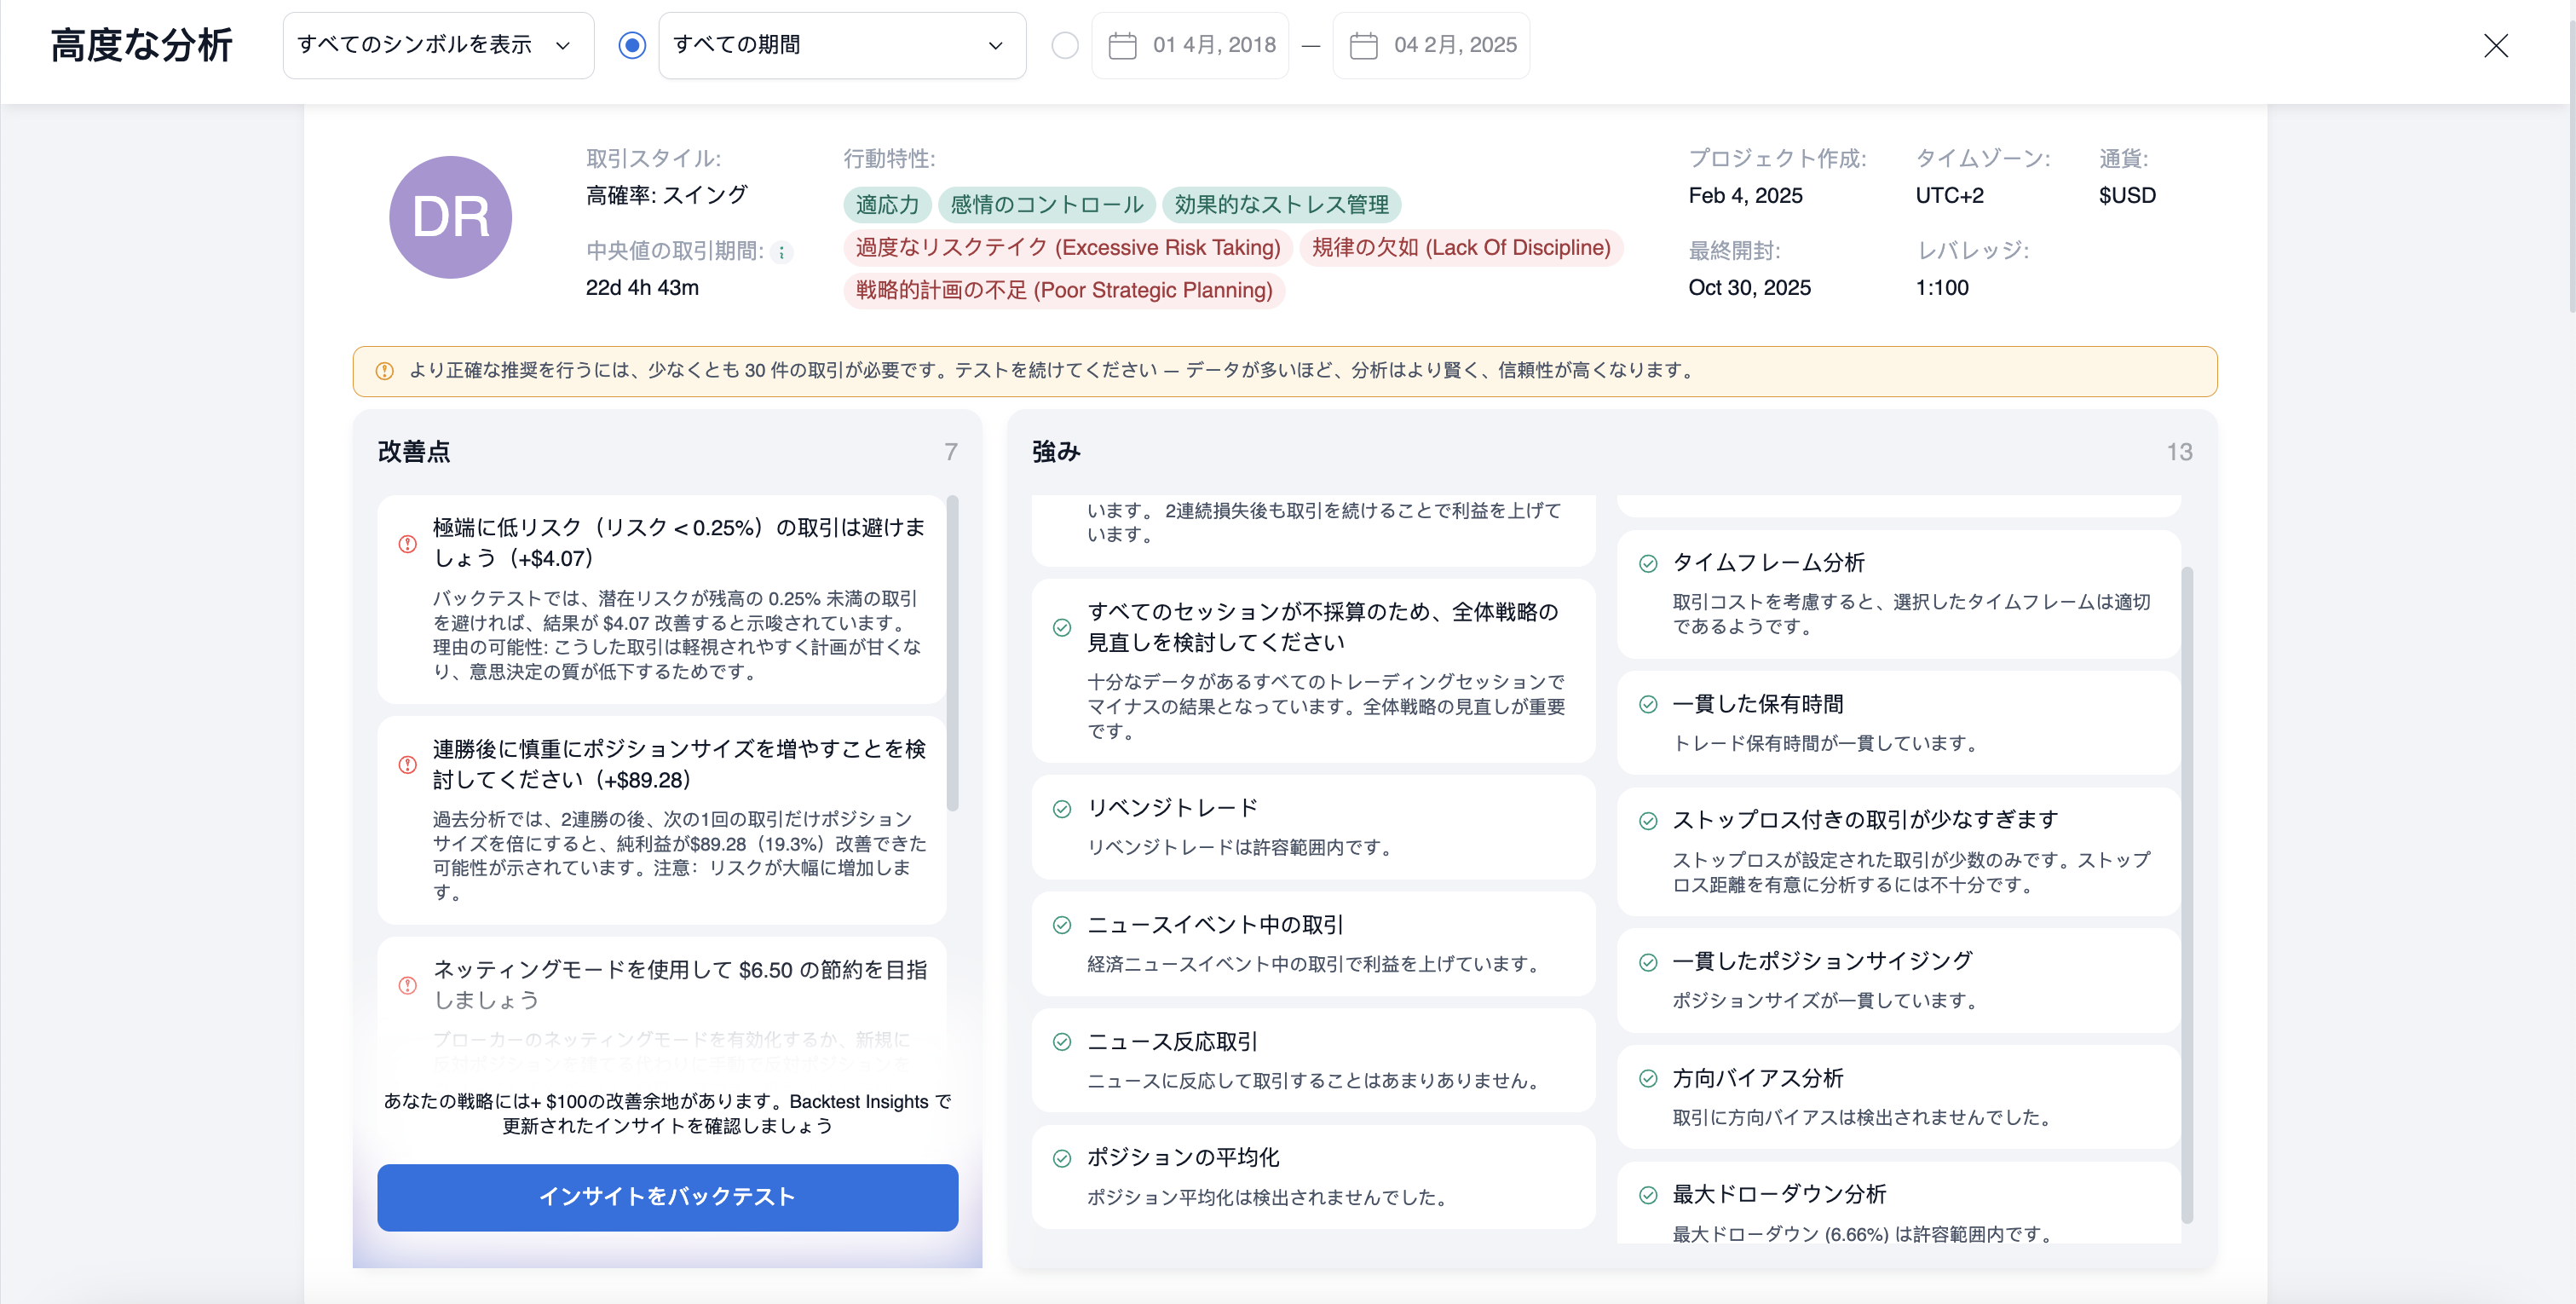Image resolution: width=2576 pixels, height=1304 pixels.
Task: Select the 適応力 behavioral trait chip
Action: click(886, 204)
